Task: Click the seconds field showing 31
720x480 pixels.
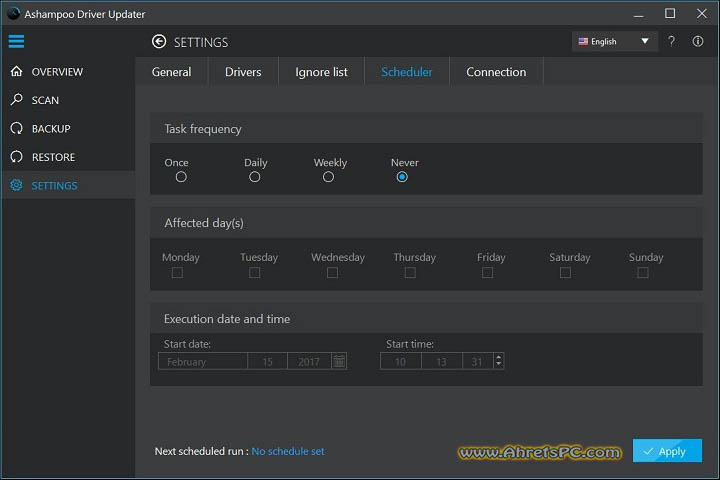Action: point(478,361)
